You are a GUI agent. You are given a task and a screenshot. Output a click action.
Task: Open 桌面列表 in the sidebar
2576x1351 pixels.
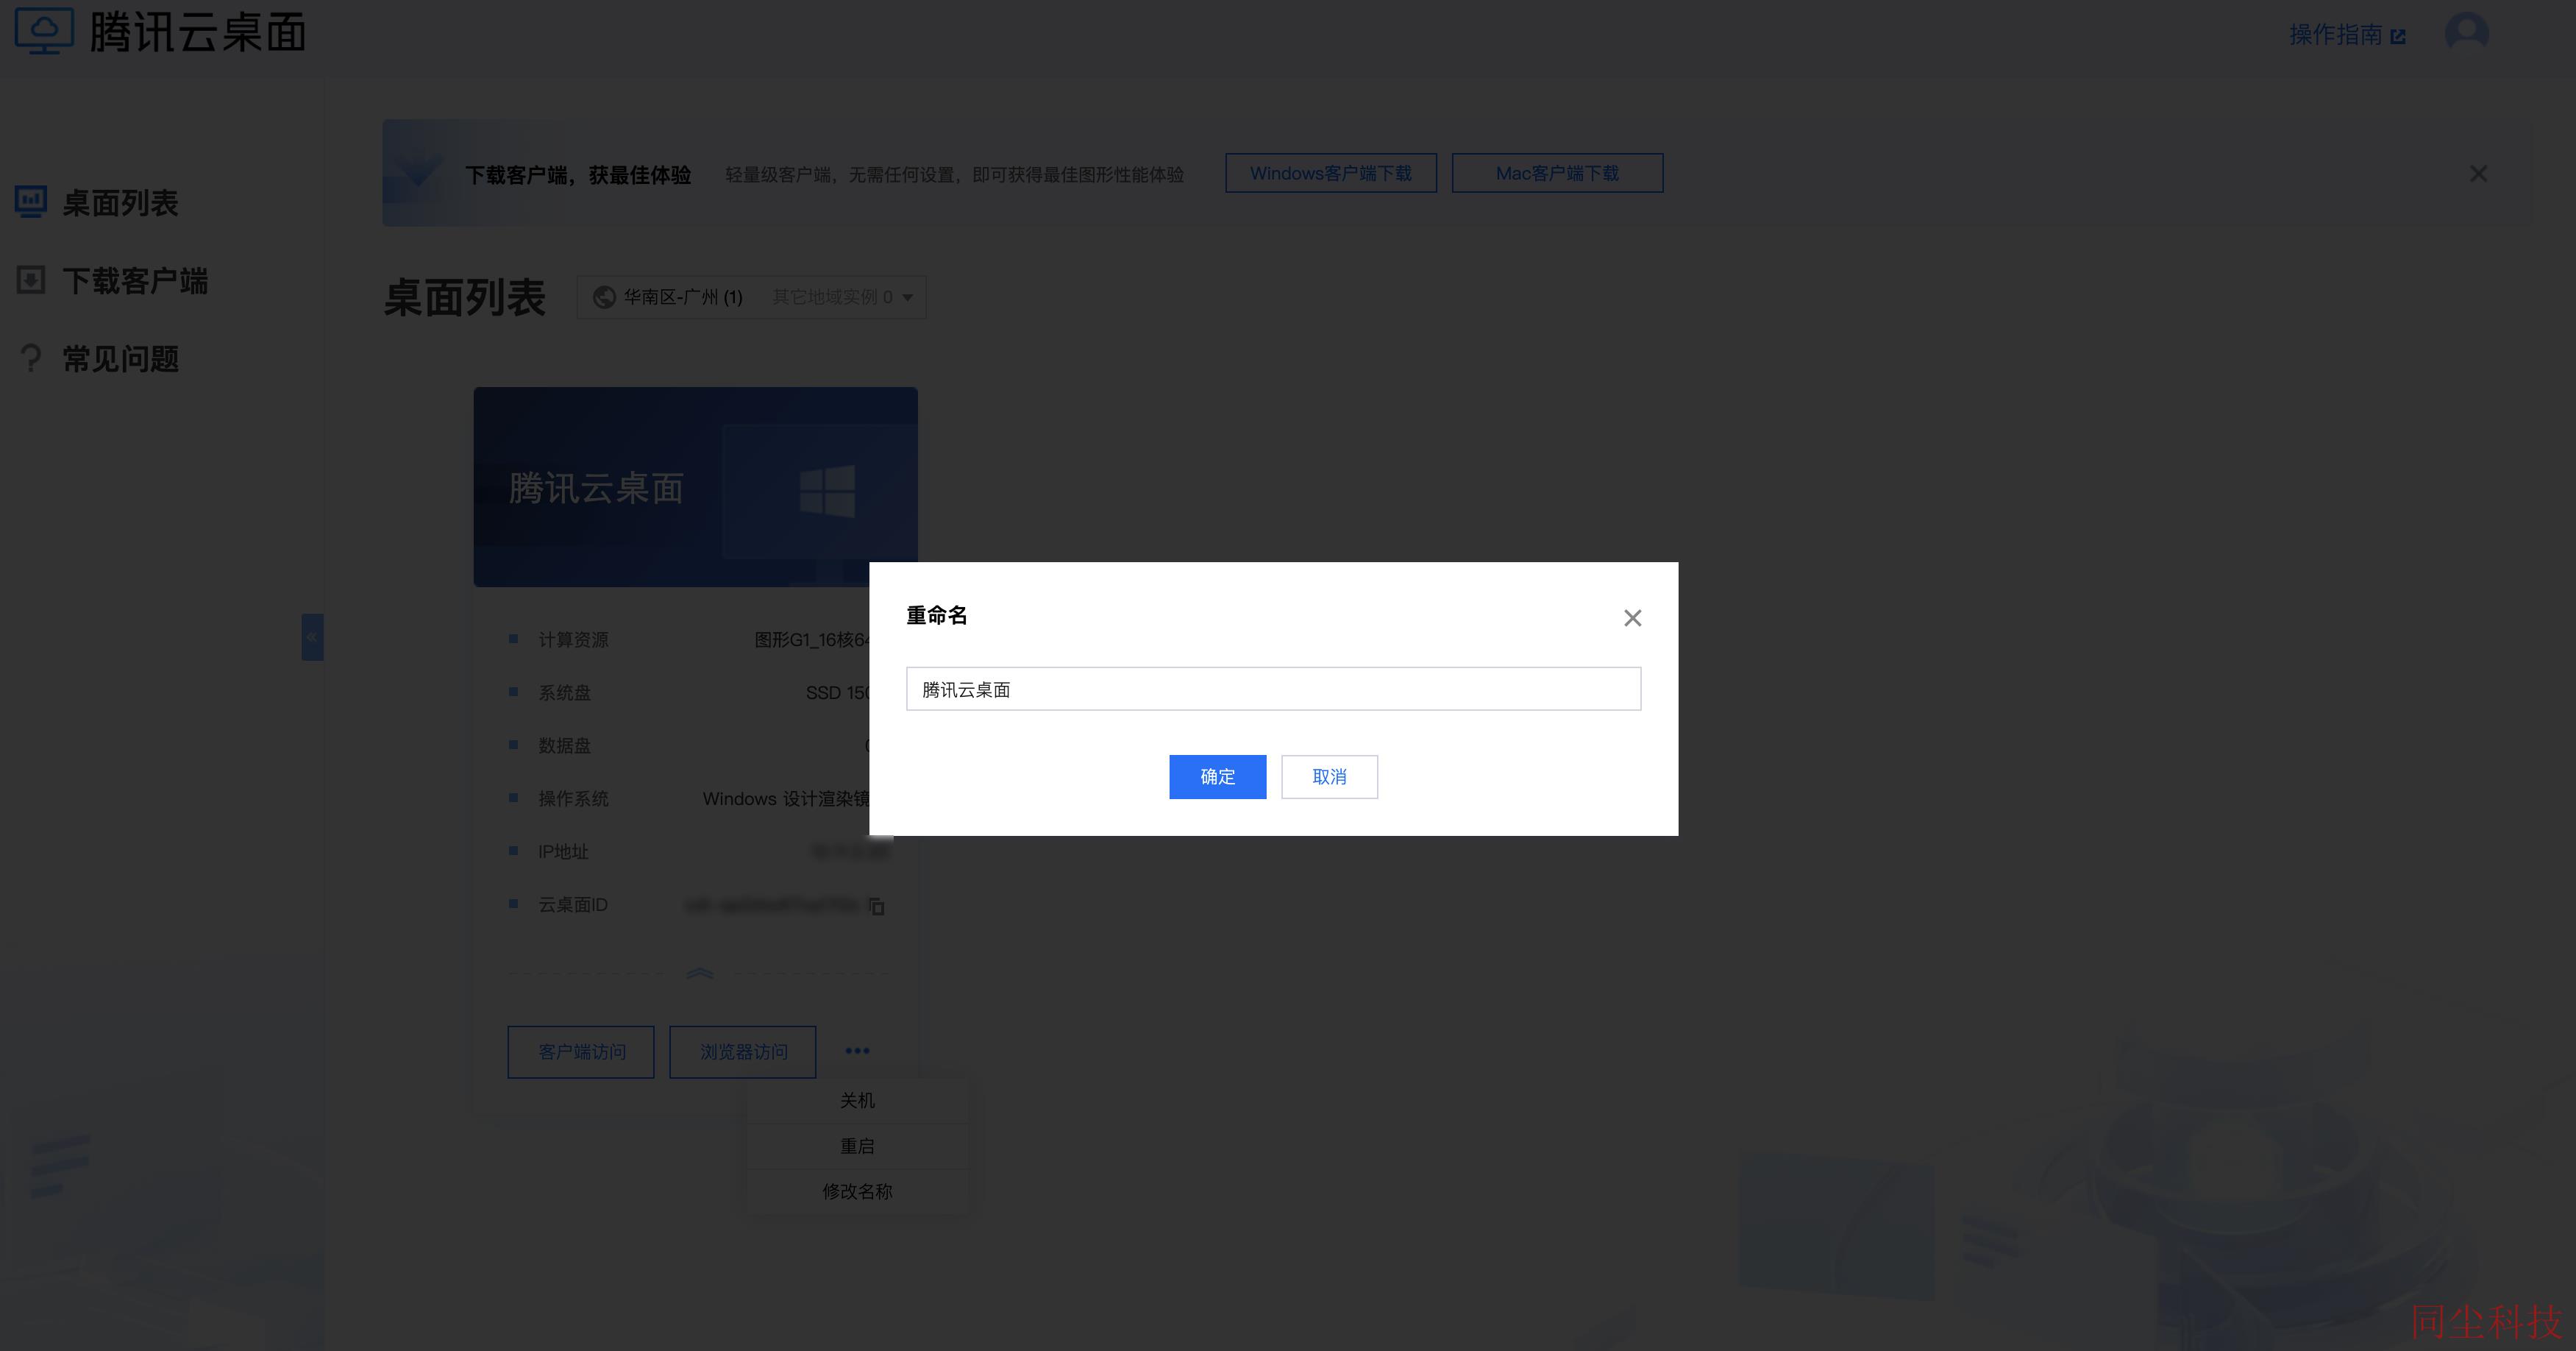(120, 203)
